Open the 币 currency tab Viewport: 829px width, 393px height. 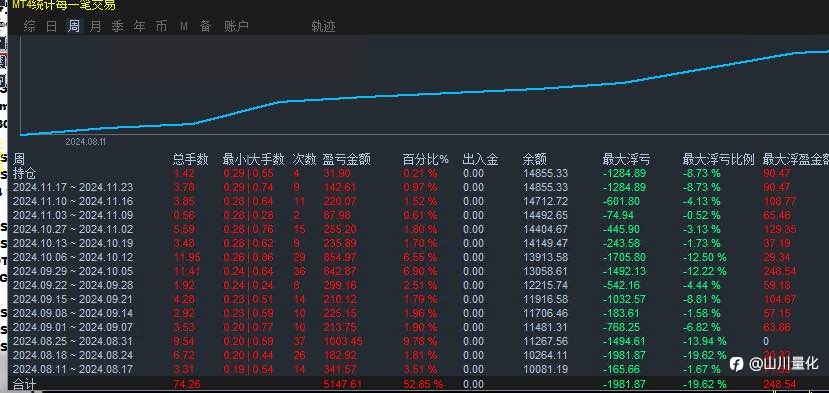(161, 26)
